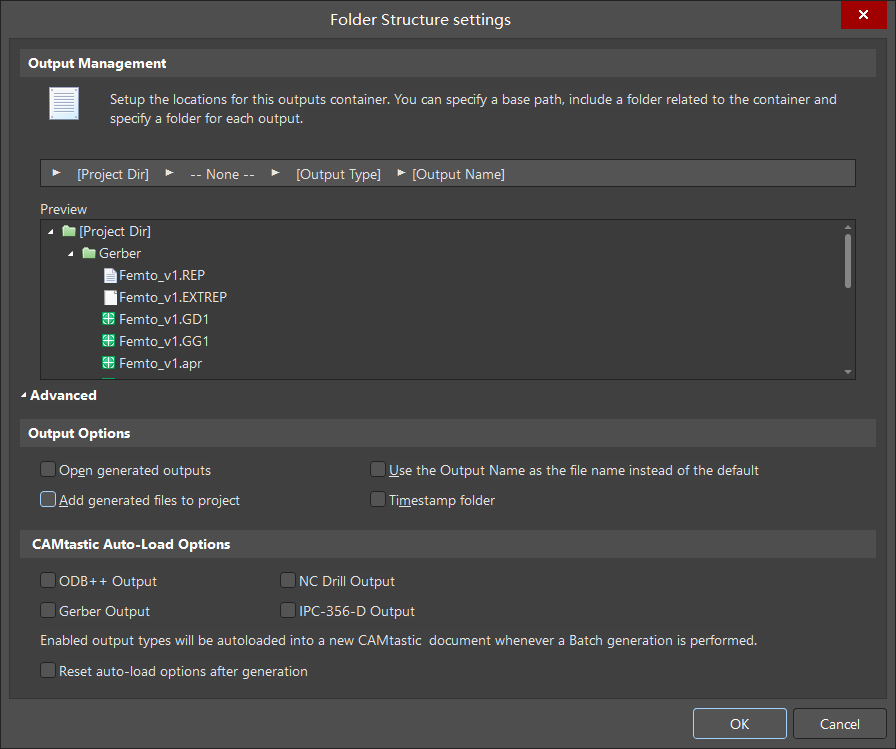896x749 pixels.
Task: Toggle Reset auto-load options after generation
Action: 48,670
